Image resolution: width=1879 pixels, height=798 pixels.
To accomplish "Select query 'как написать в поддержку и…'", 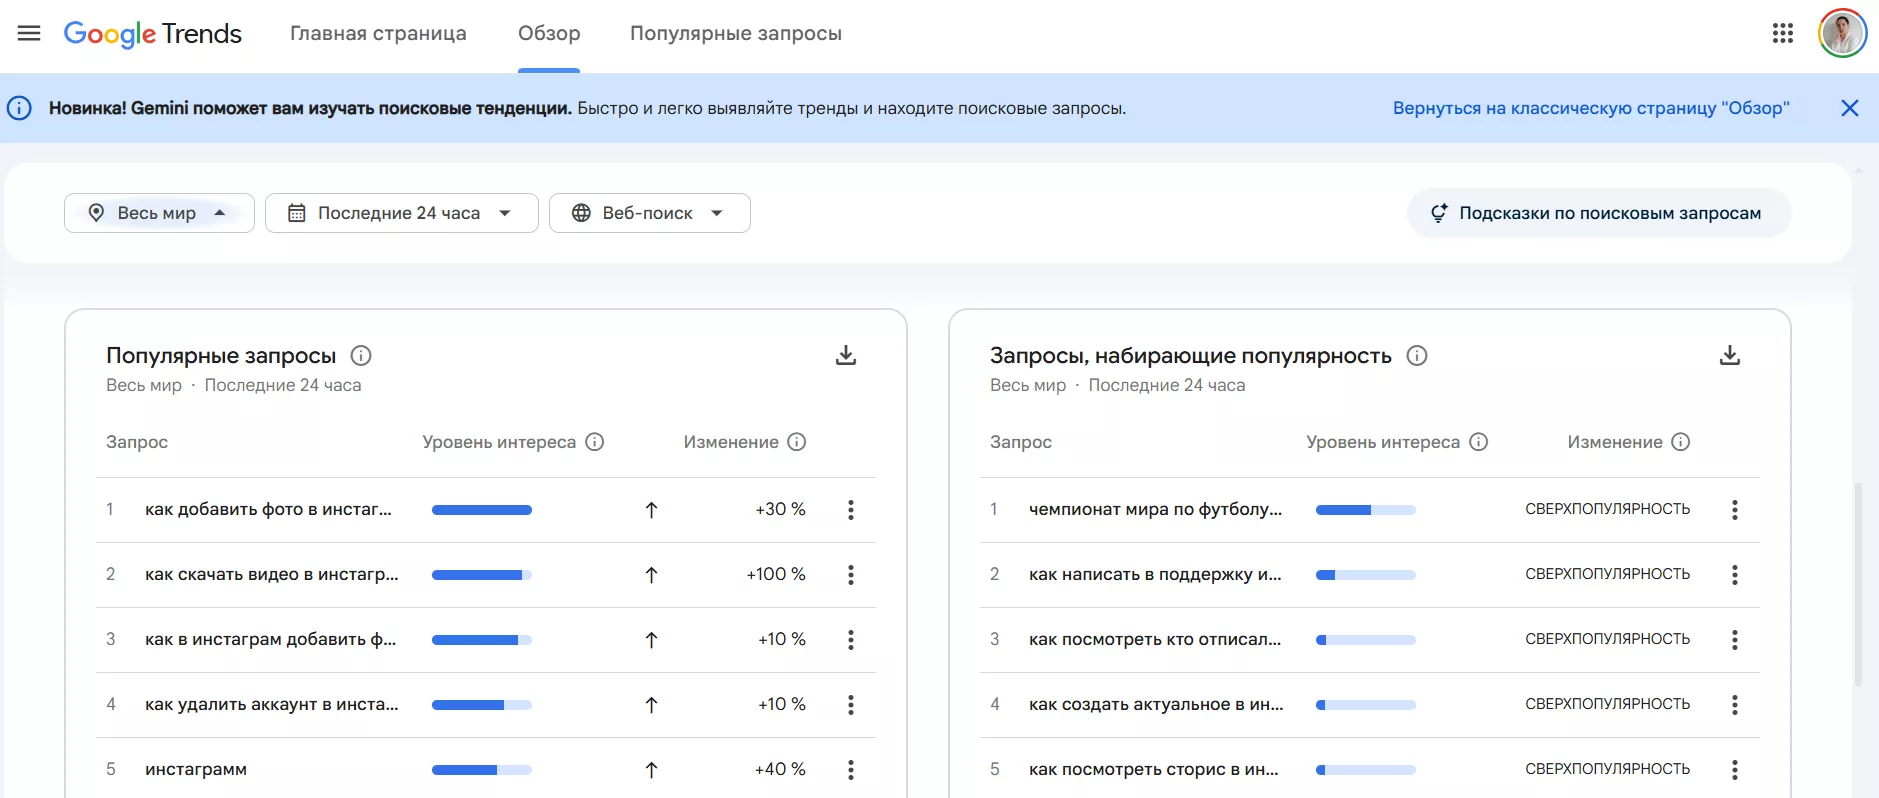I will (x=1155, y=574).
